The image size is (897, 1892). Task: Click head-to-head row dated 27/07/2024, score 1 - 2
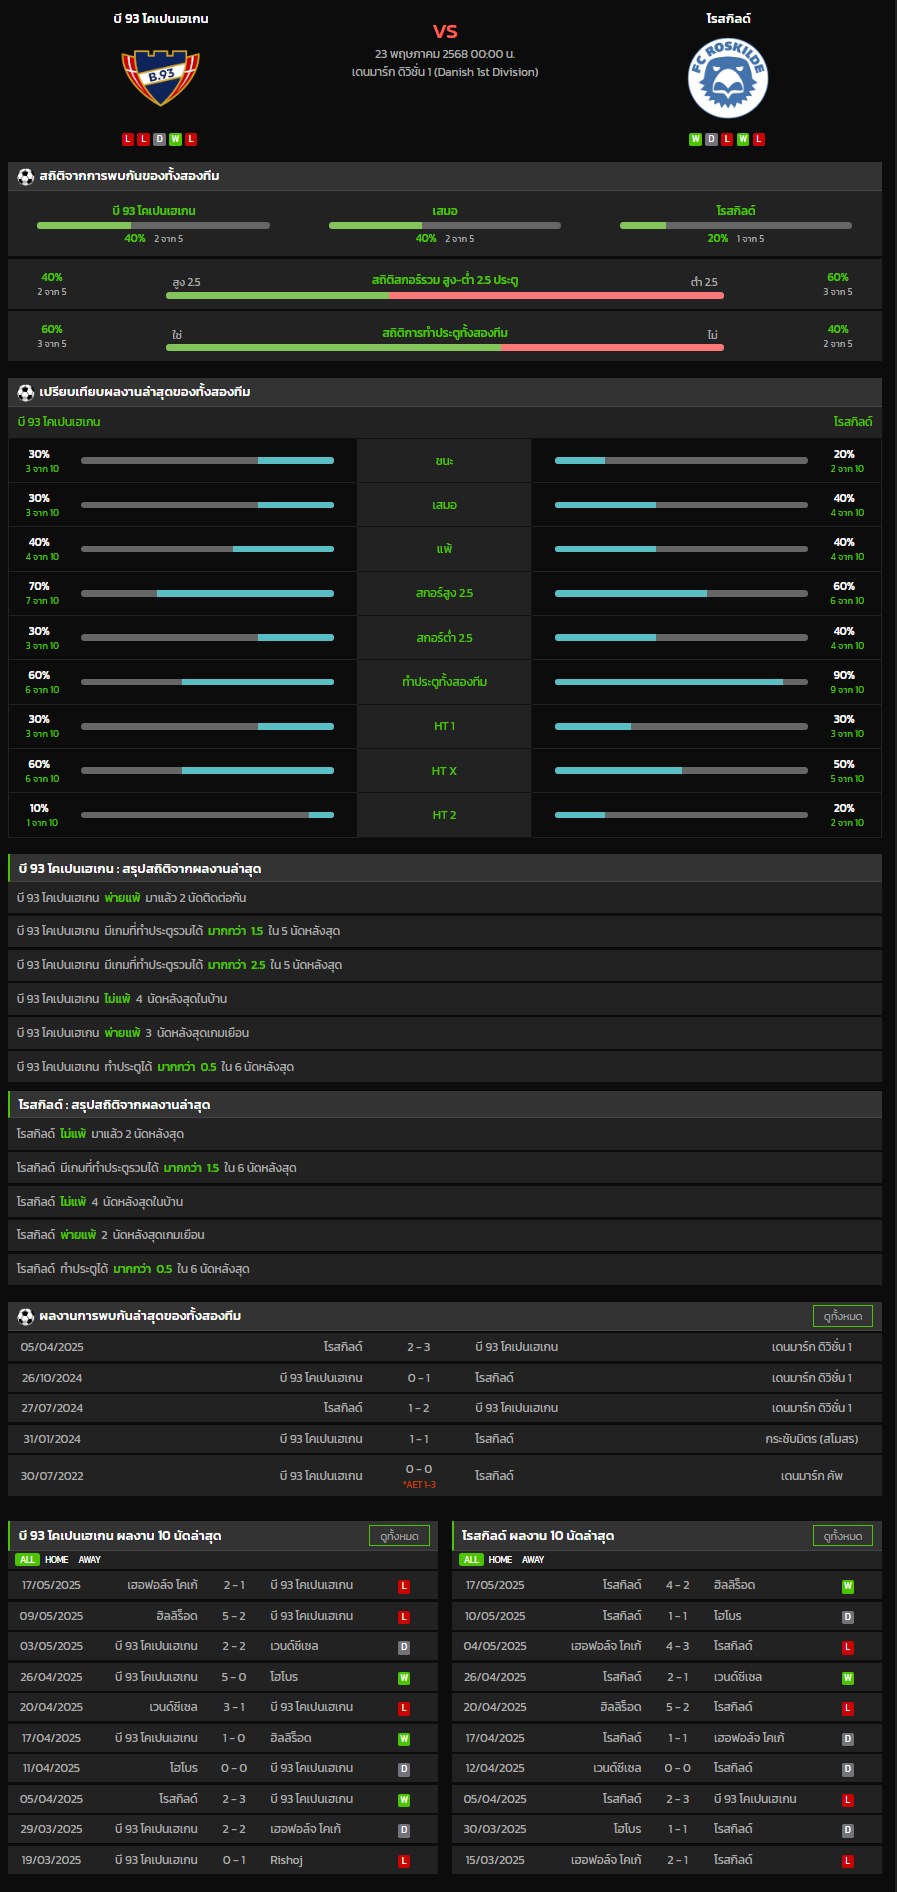pyautogui.click(x=445, y=1408)
